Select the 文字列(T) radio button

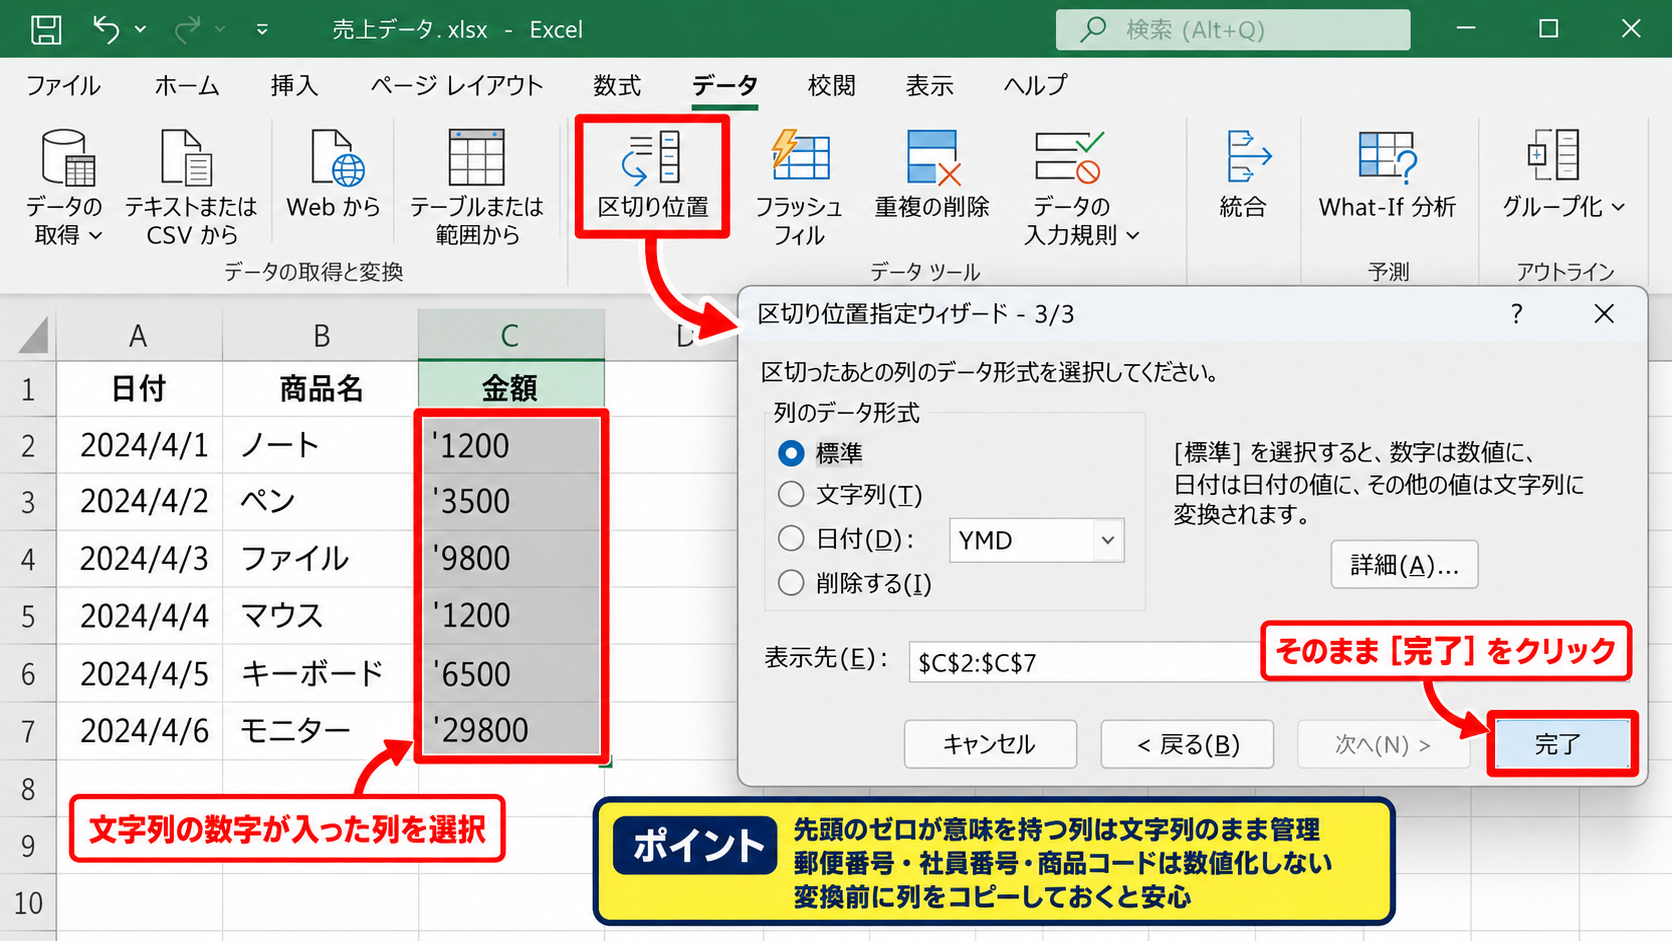[x=791, y=494]
